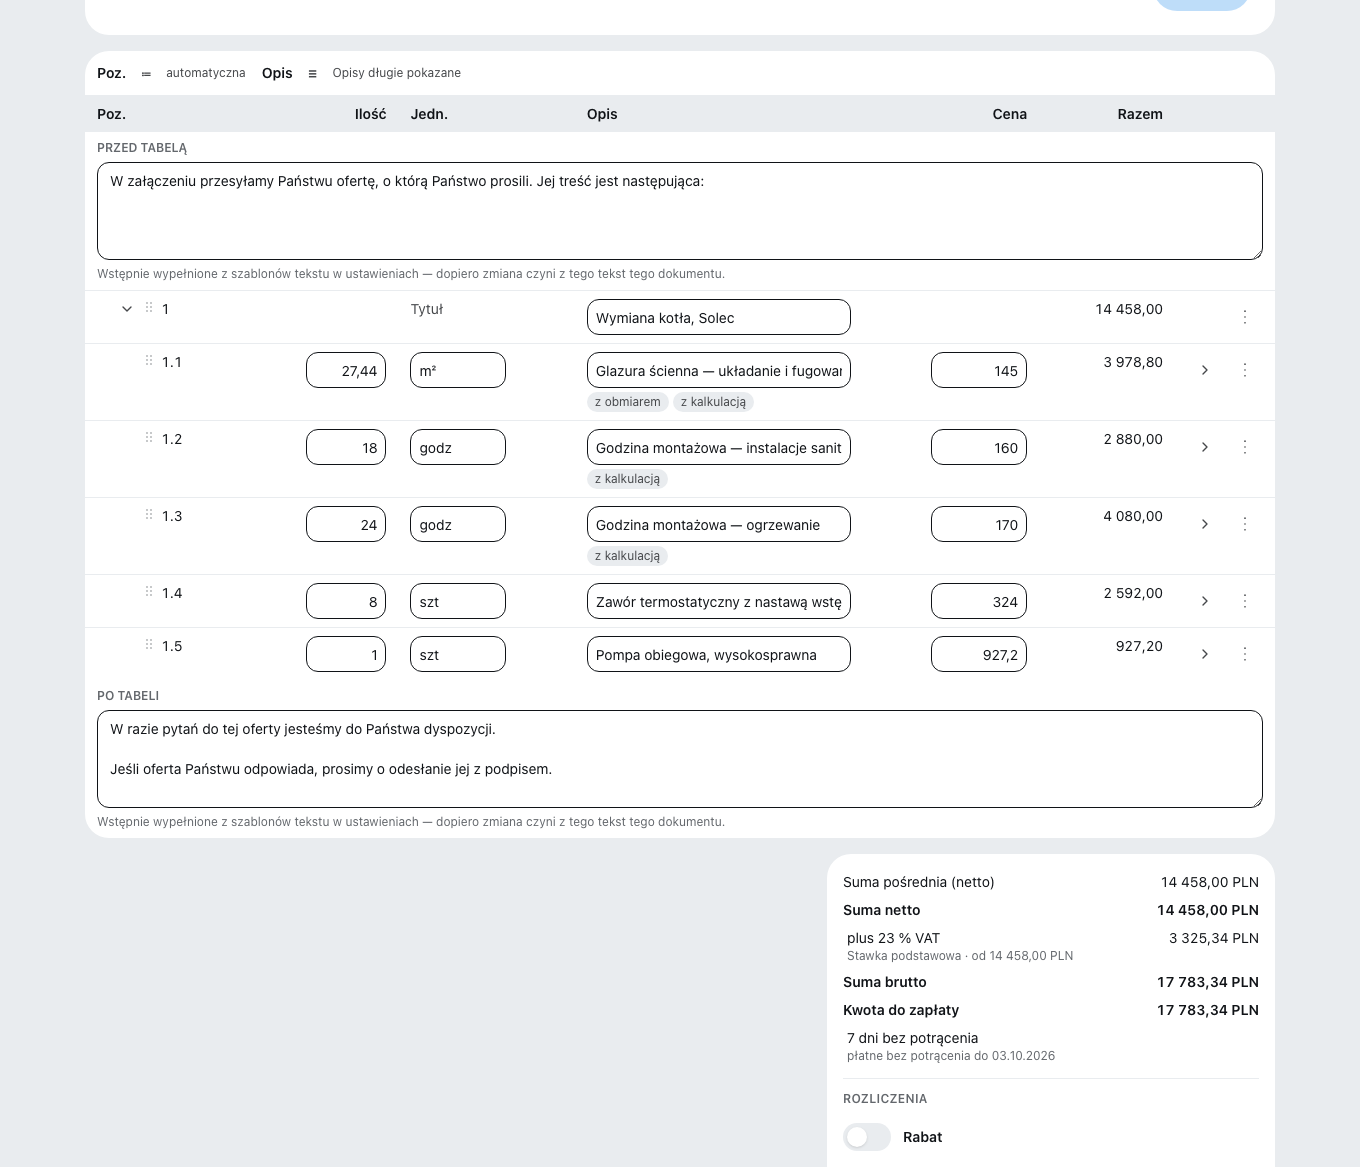Click '7 dni bez potrącenia' payment terms

[x=912, y=1038]
